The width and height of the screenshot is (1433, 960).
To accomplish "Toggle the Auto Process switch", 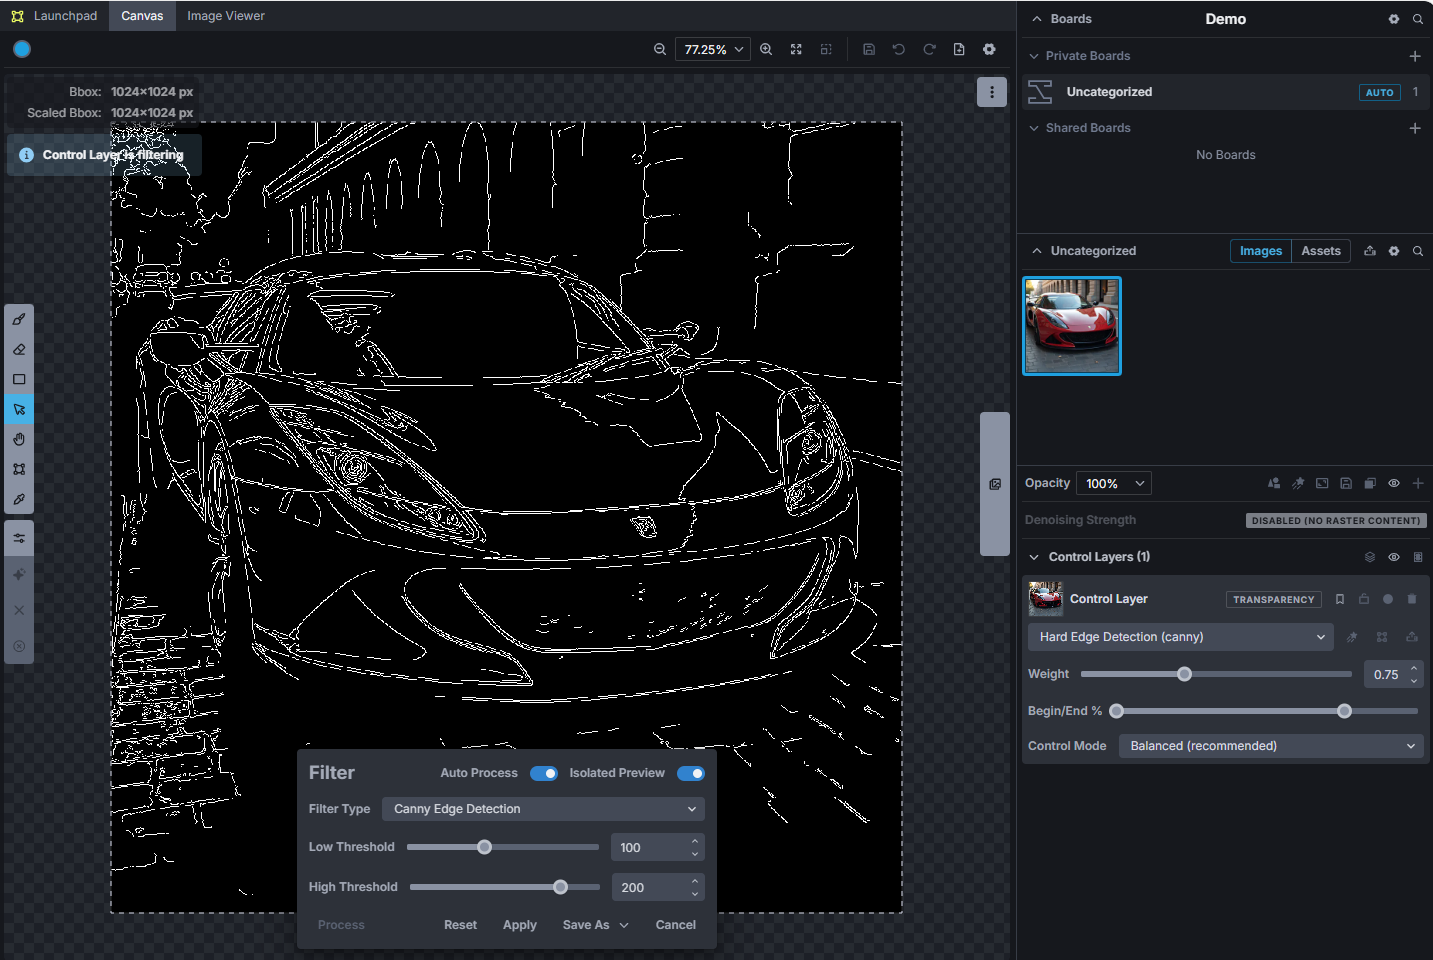I will (x=544, y=773).
